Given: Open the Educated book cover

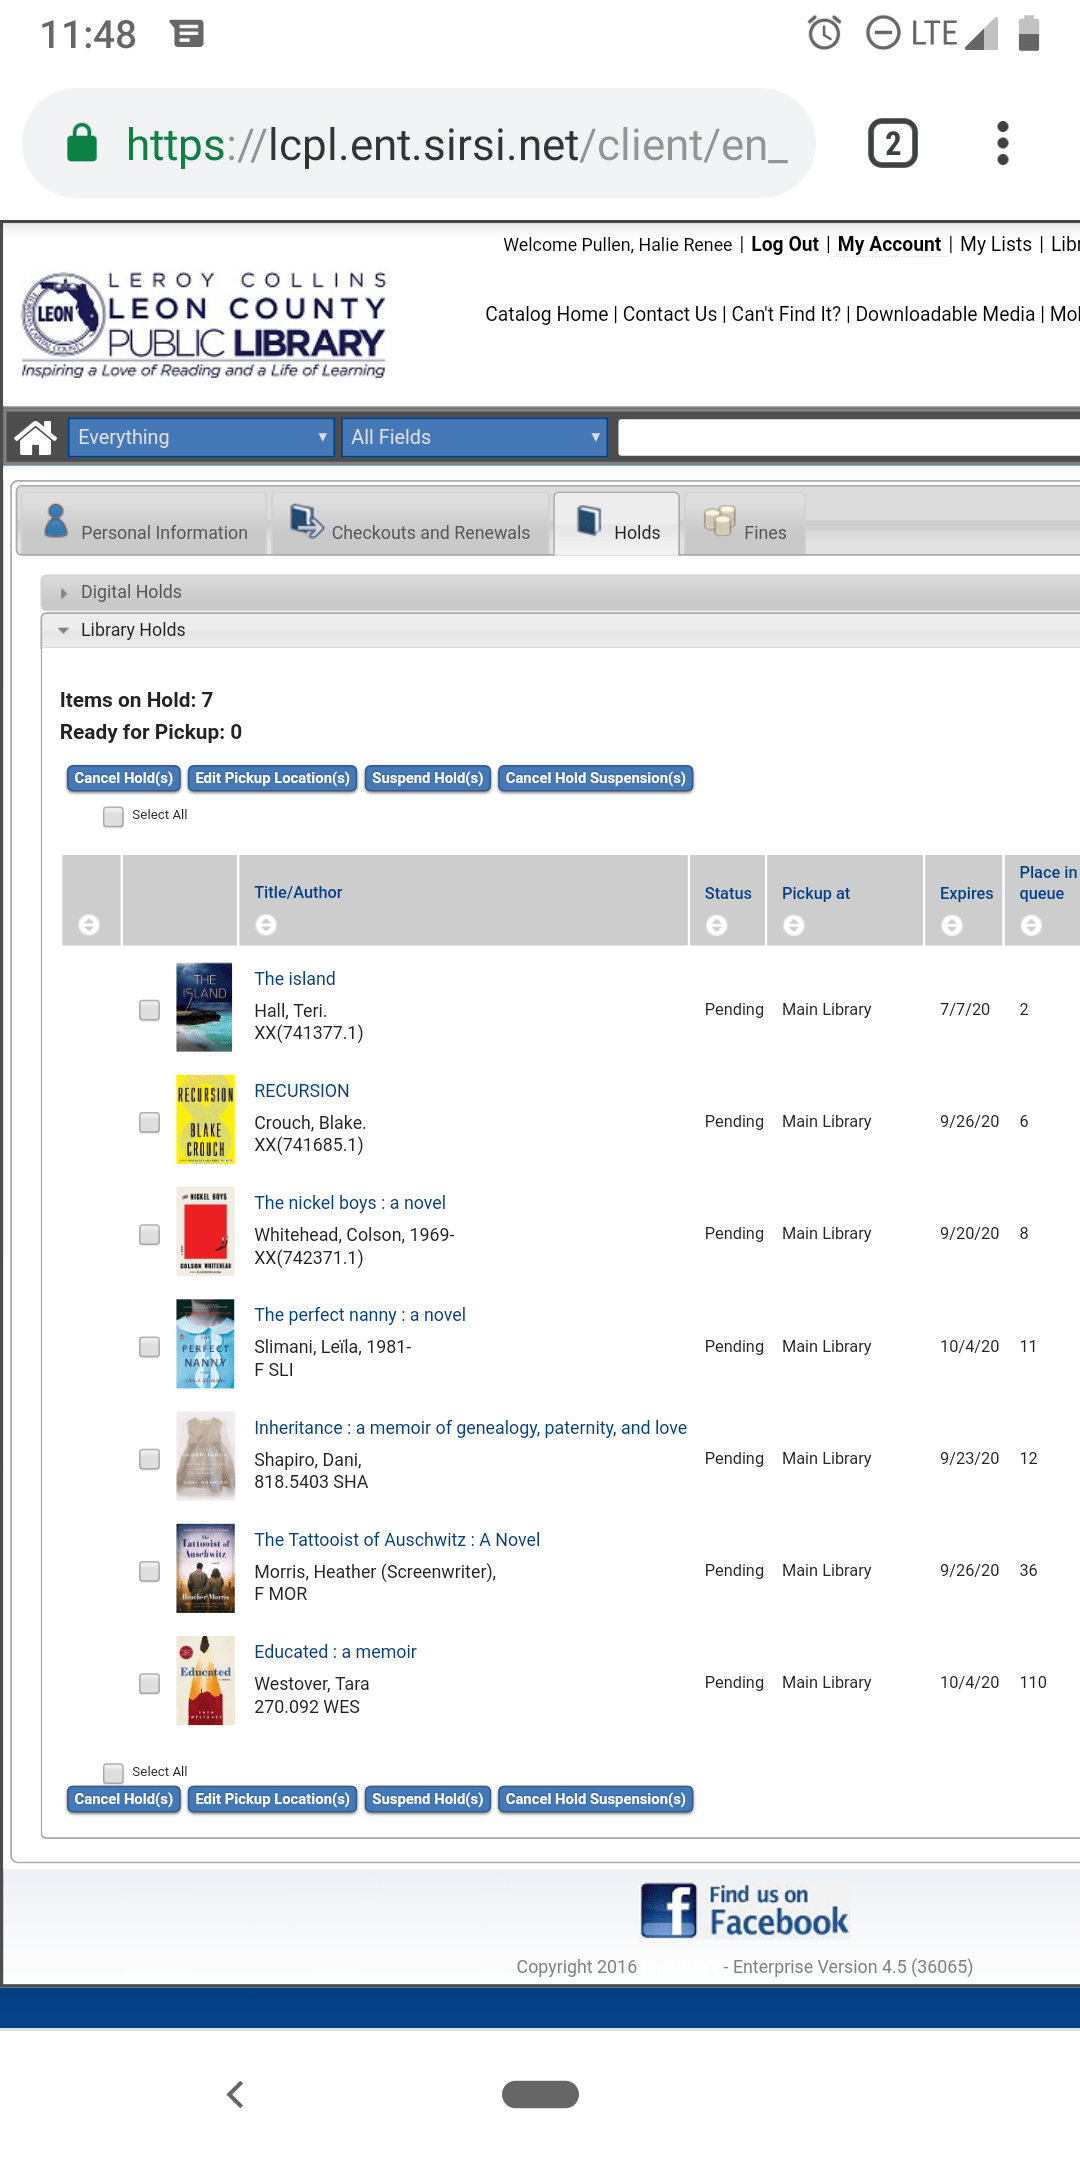Looking at the screenshot, I should pos(205,1681).
